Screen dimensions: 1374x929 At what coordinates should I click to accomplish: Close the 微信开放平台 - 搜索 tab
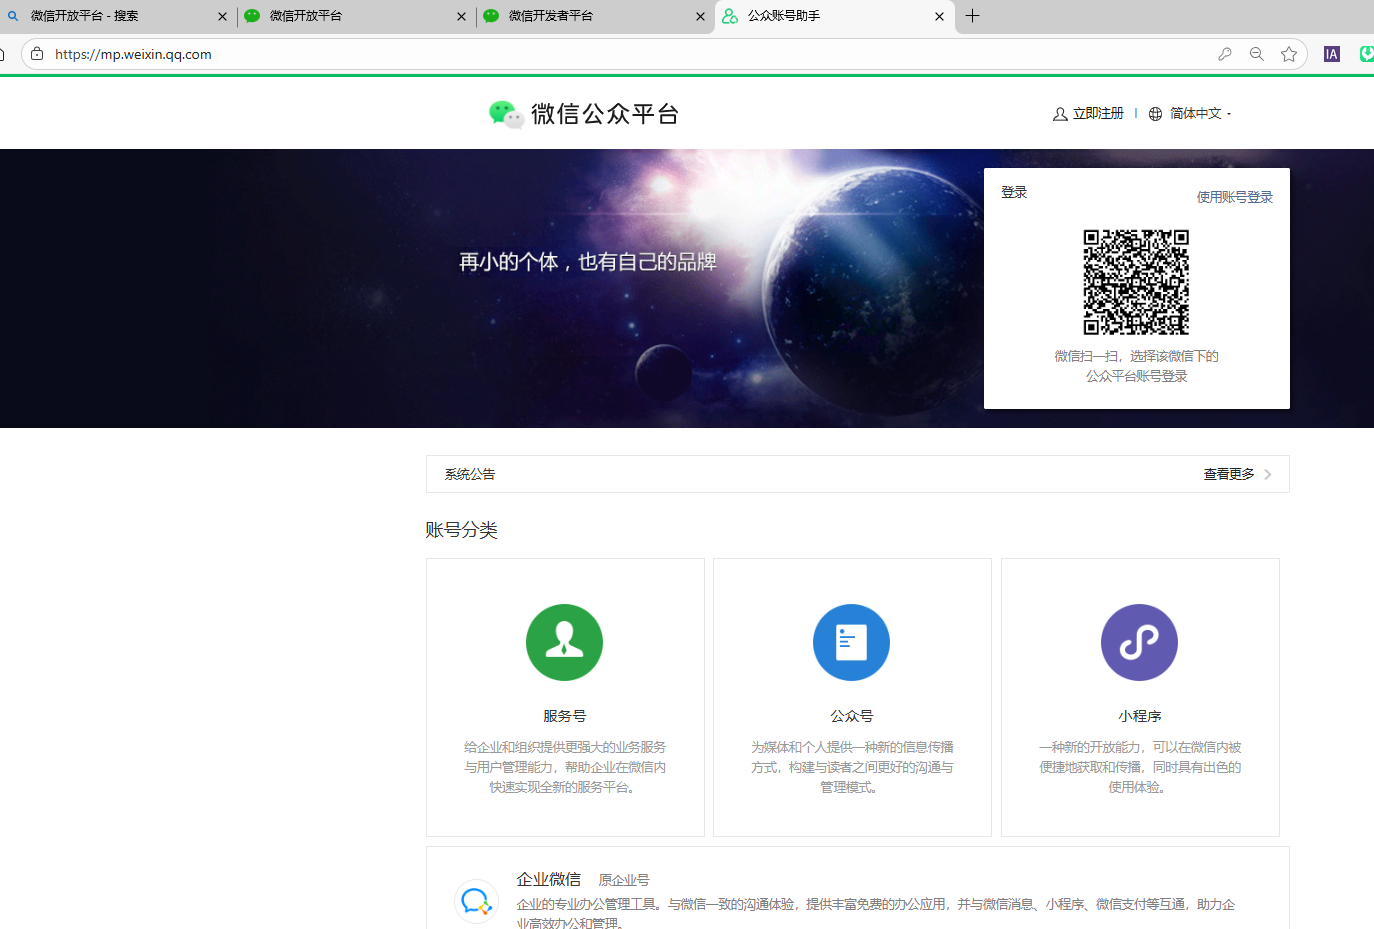(222, 16)
